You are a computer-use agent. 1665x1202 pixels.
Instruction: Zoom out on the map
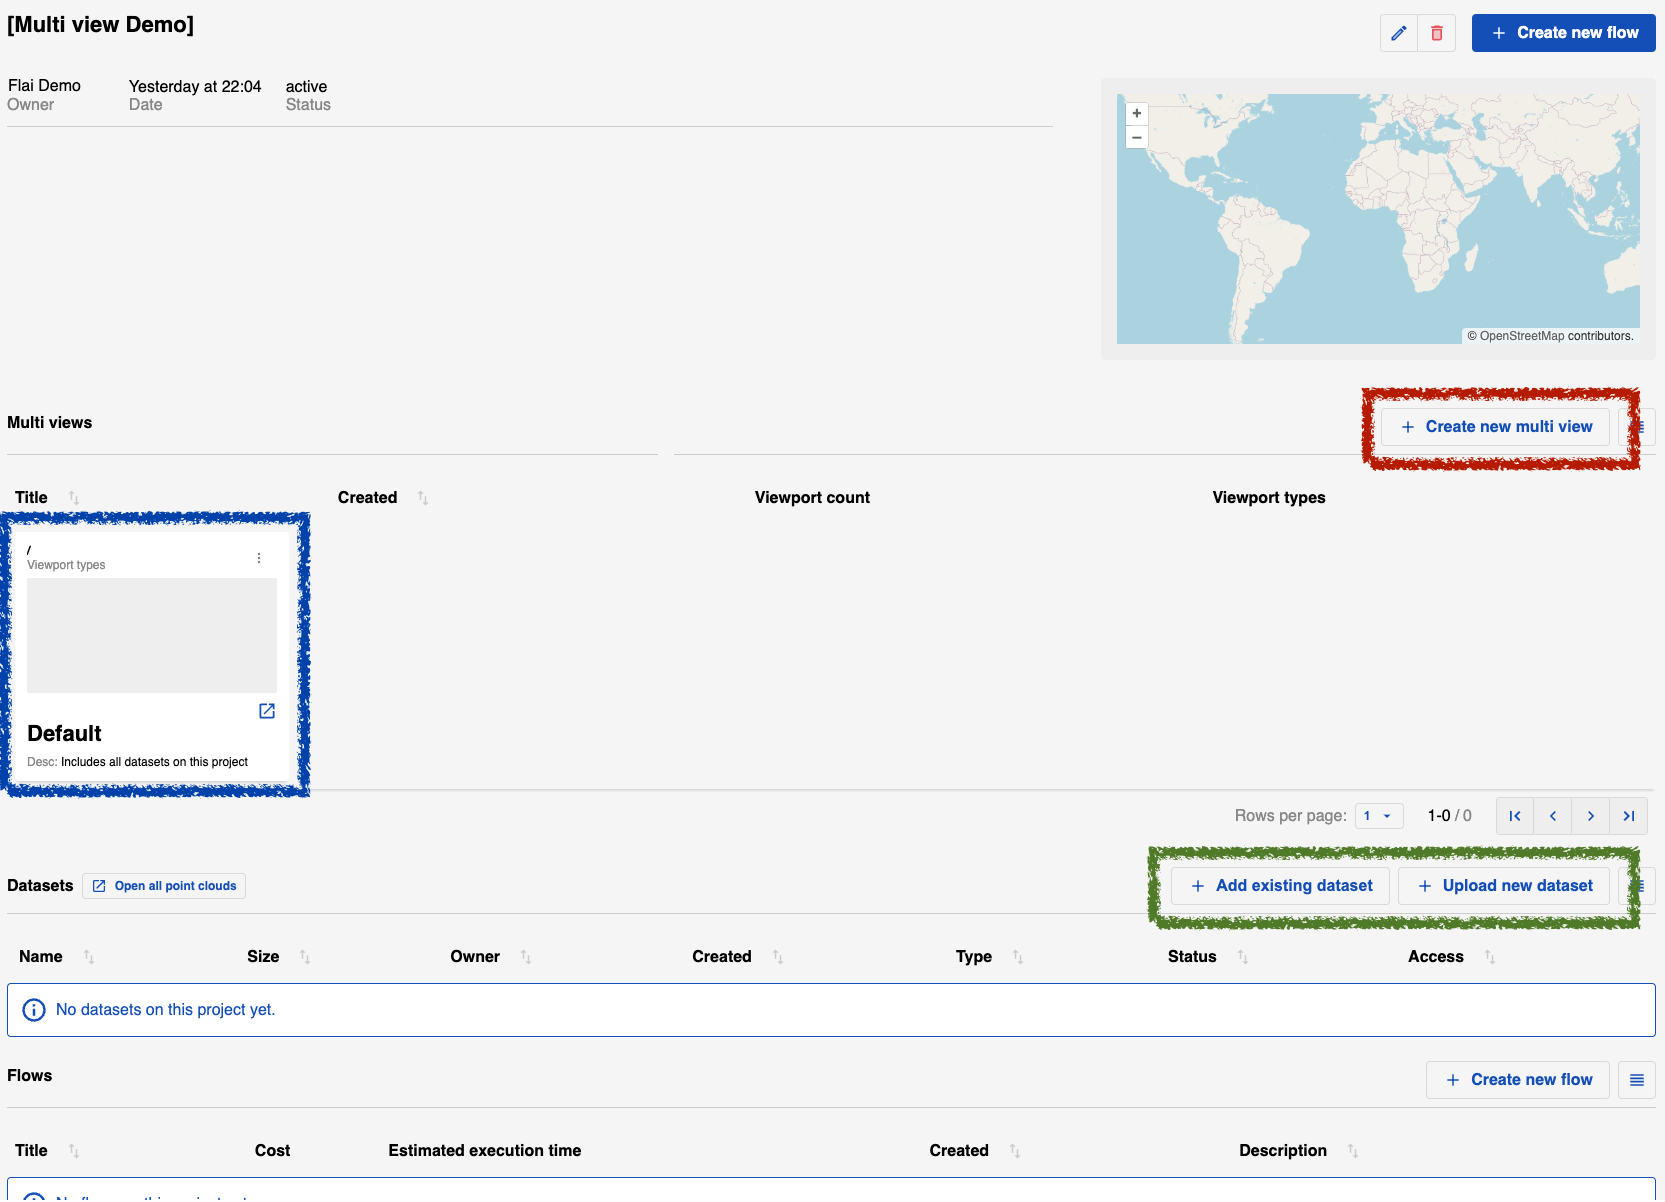pos(1137,137)
